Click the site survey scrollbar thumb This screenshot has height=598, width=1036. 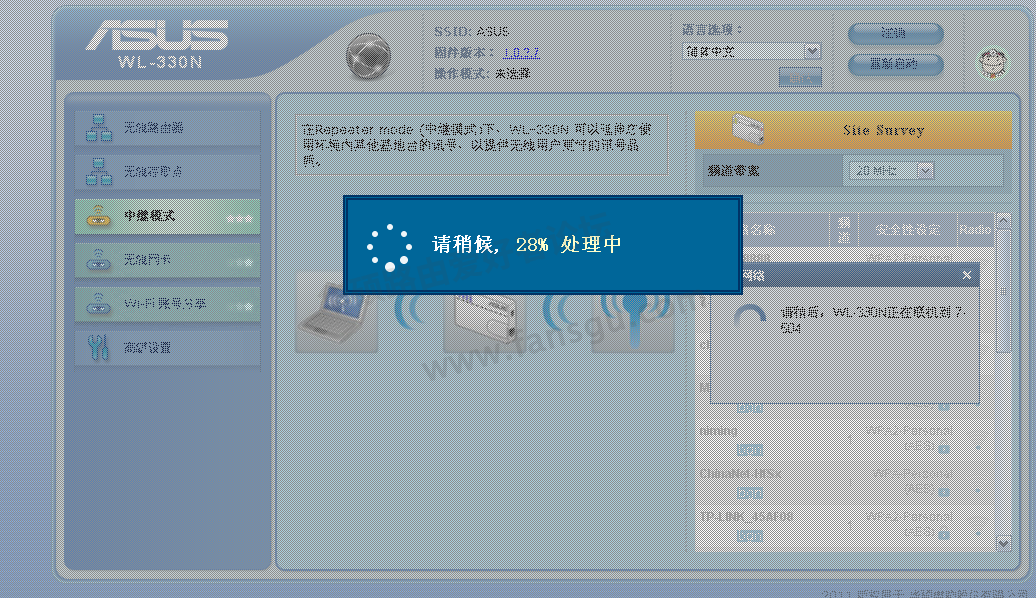[x=1003, y=291]
